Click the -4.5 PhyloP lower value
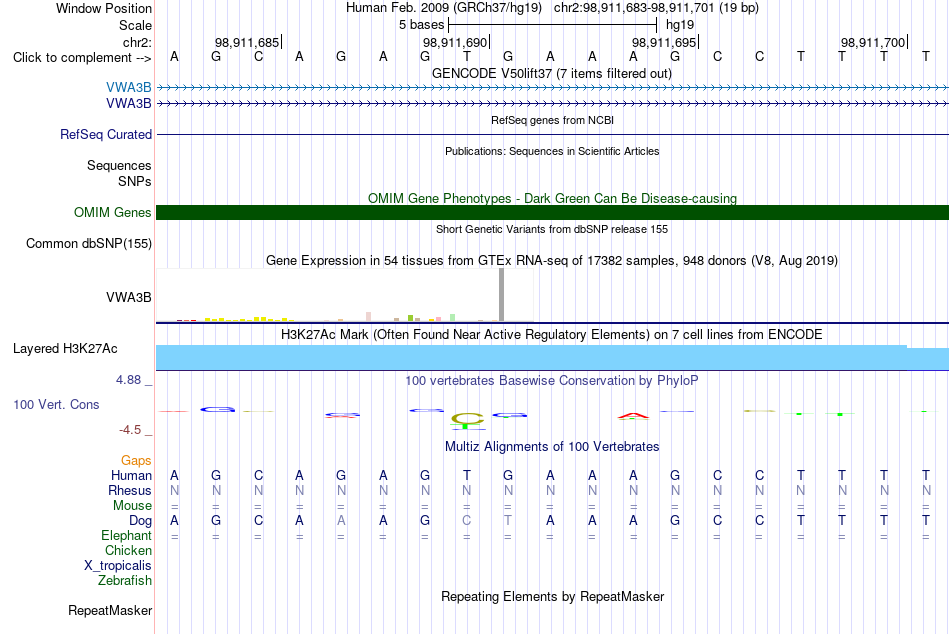Viewport: 950px width, 634px height. tap(130, 430)
